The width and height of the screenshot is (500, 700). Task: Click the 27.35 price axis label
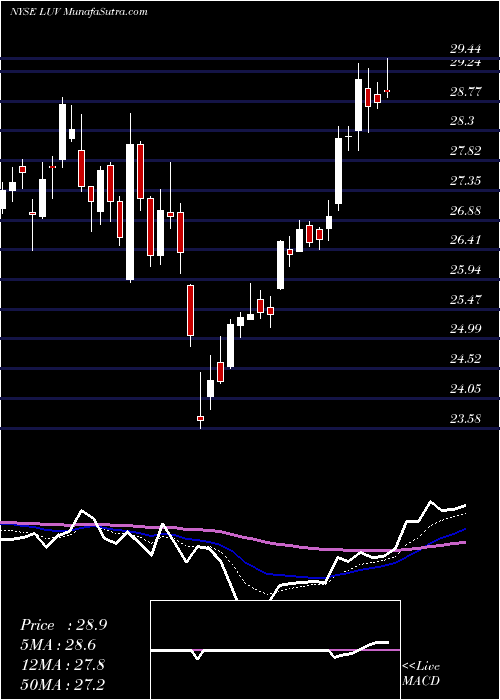[466, 181]
